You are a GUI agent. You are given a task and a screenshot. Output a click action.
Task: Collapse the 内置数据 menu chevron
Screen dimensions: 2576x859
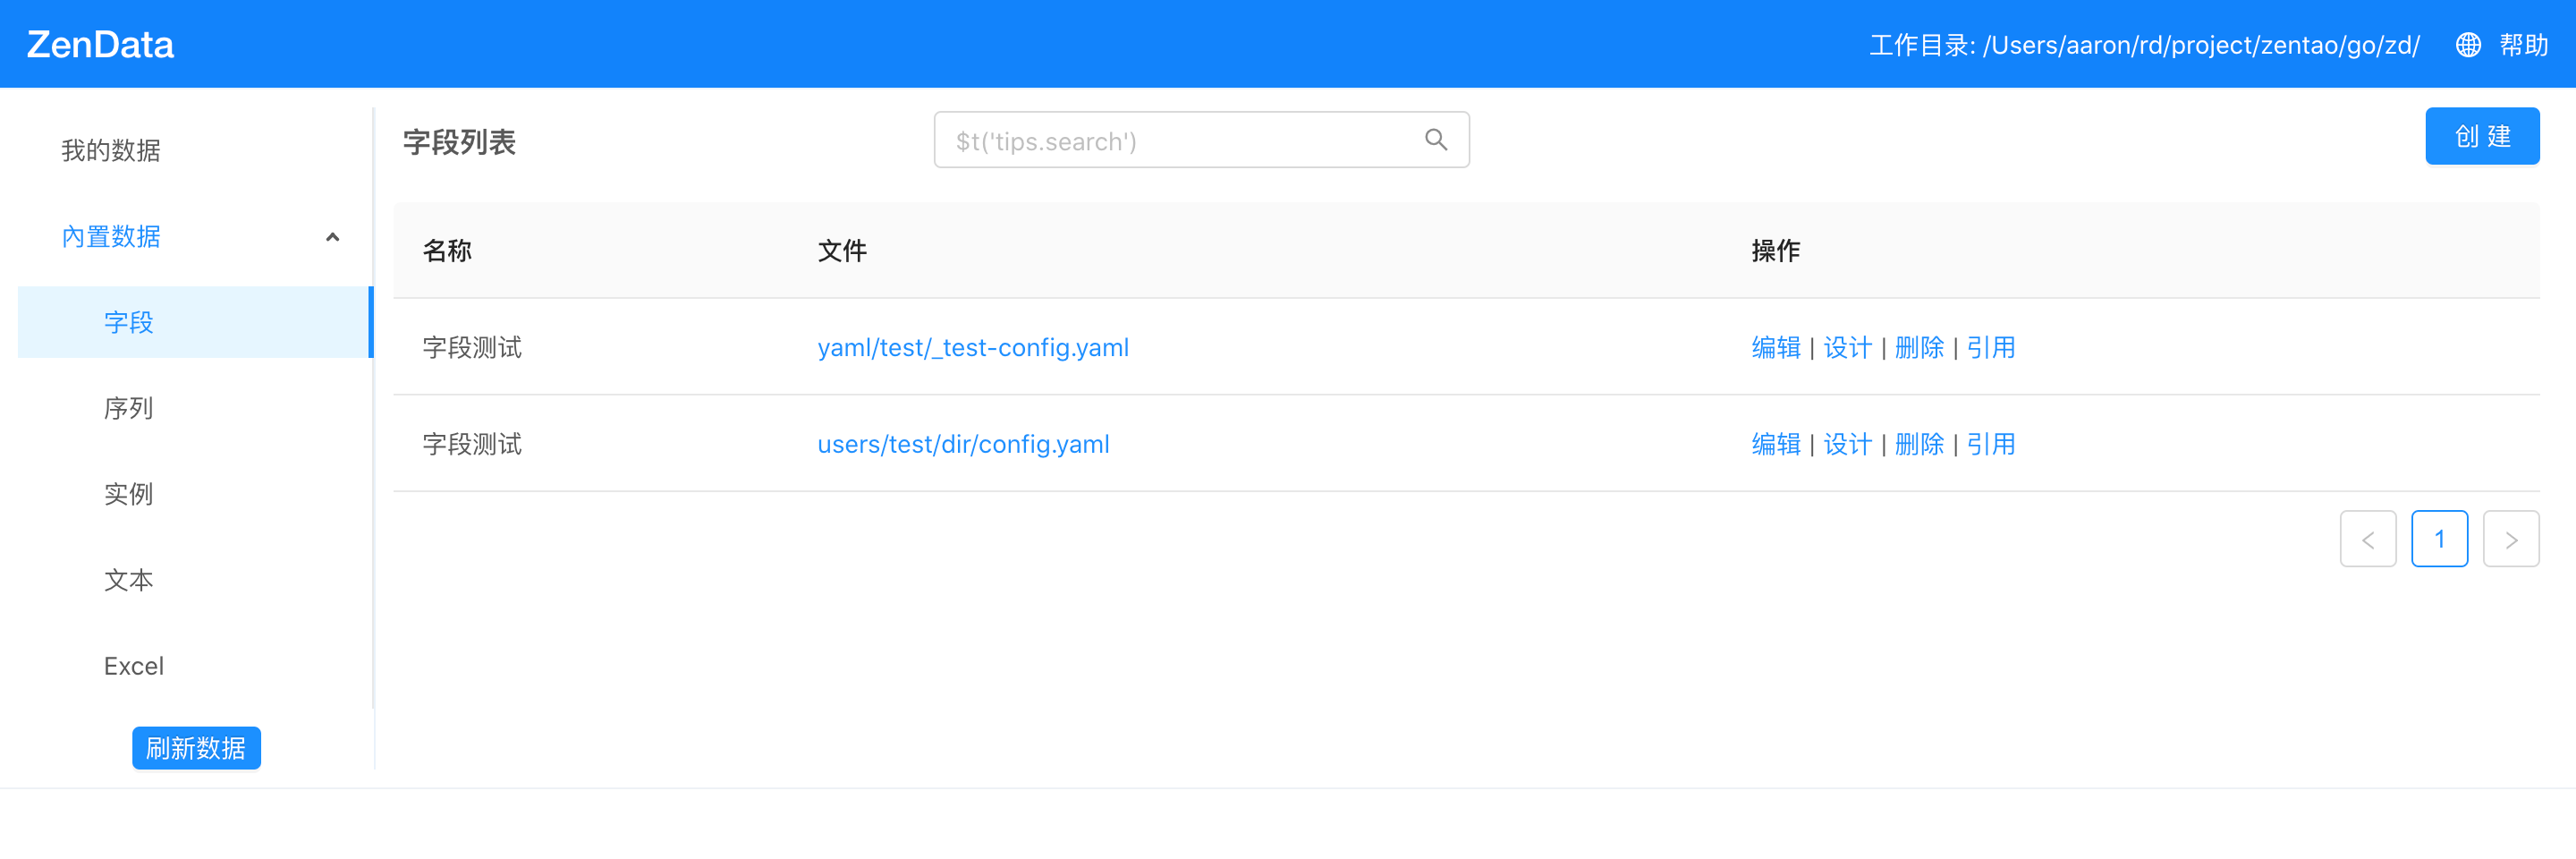[x=333, y=237]
